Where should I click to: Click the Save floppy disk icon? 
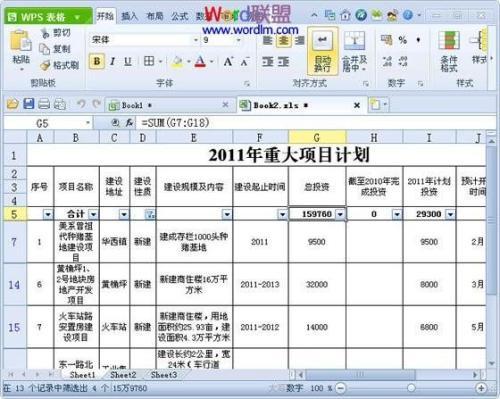pos(29,104)
